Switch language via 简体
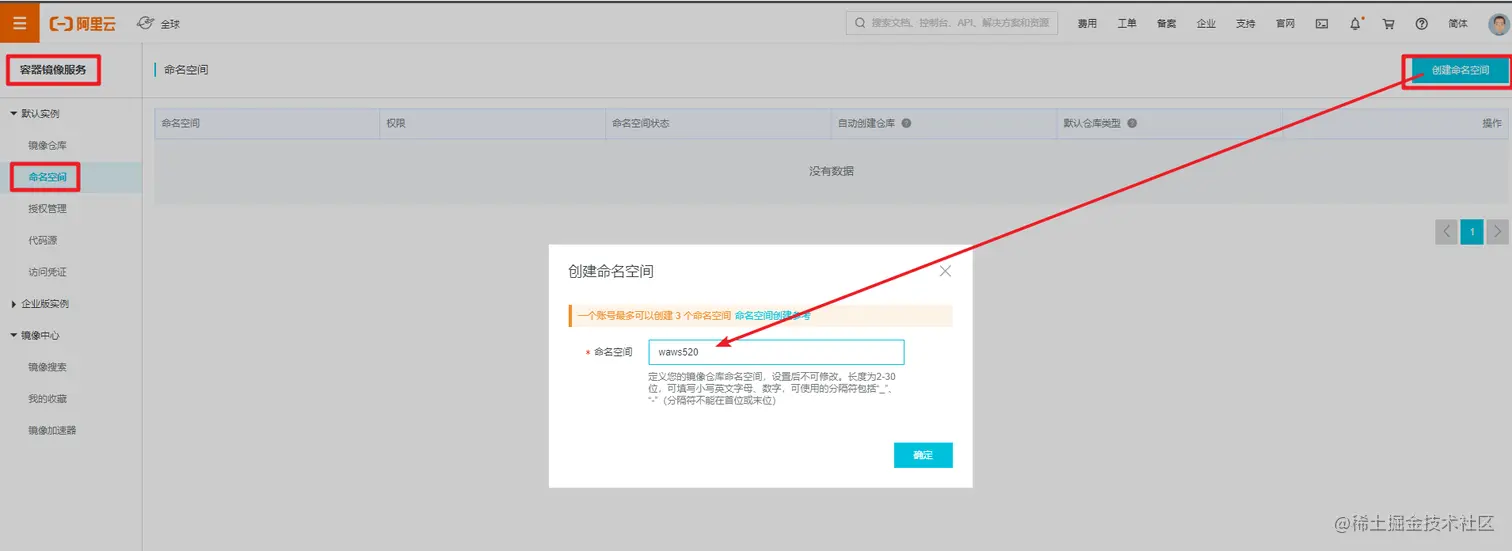Screen dimensions: 1512x551 coord(1458,24)
